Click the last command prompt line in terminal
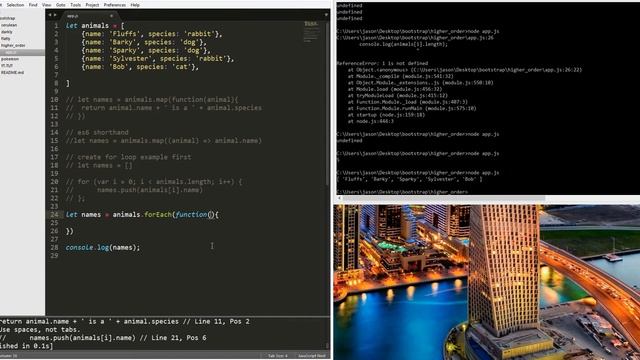 pyautogui.click(x=402, y=192)
